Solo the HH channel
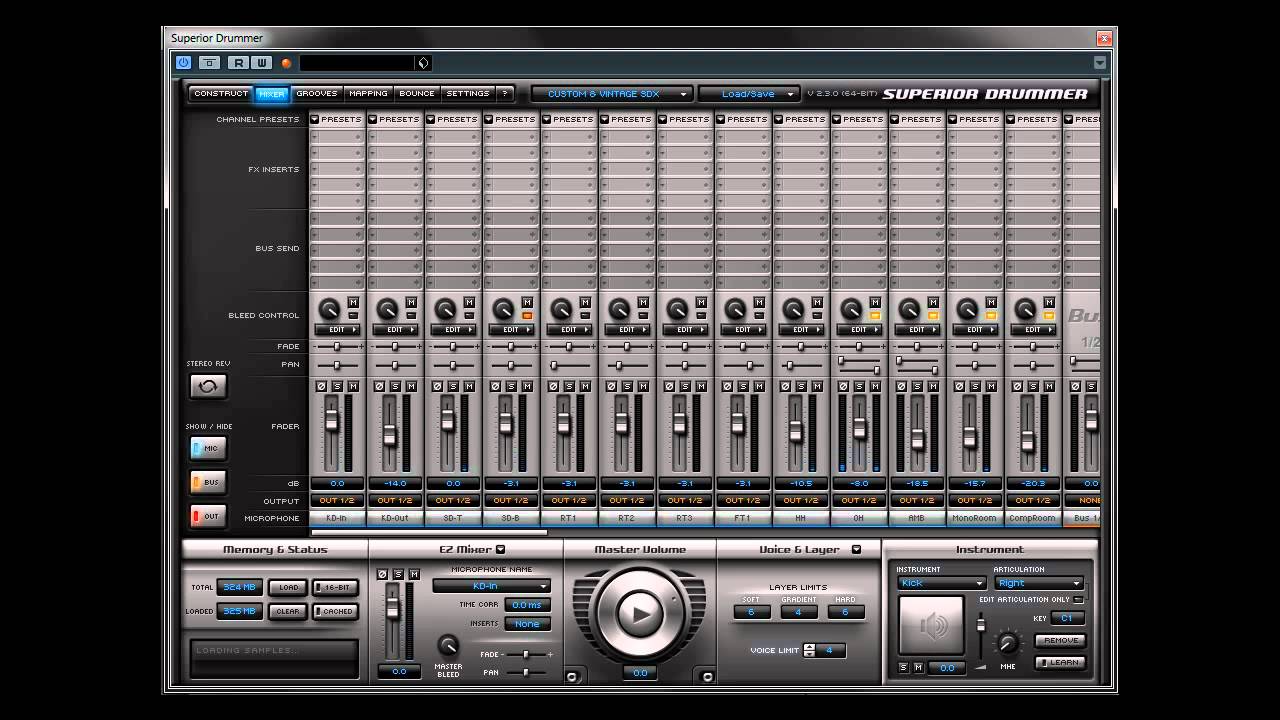This screenshot has height=720, width=1280. pyautogui.click(x=801, y=386)
